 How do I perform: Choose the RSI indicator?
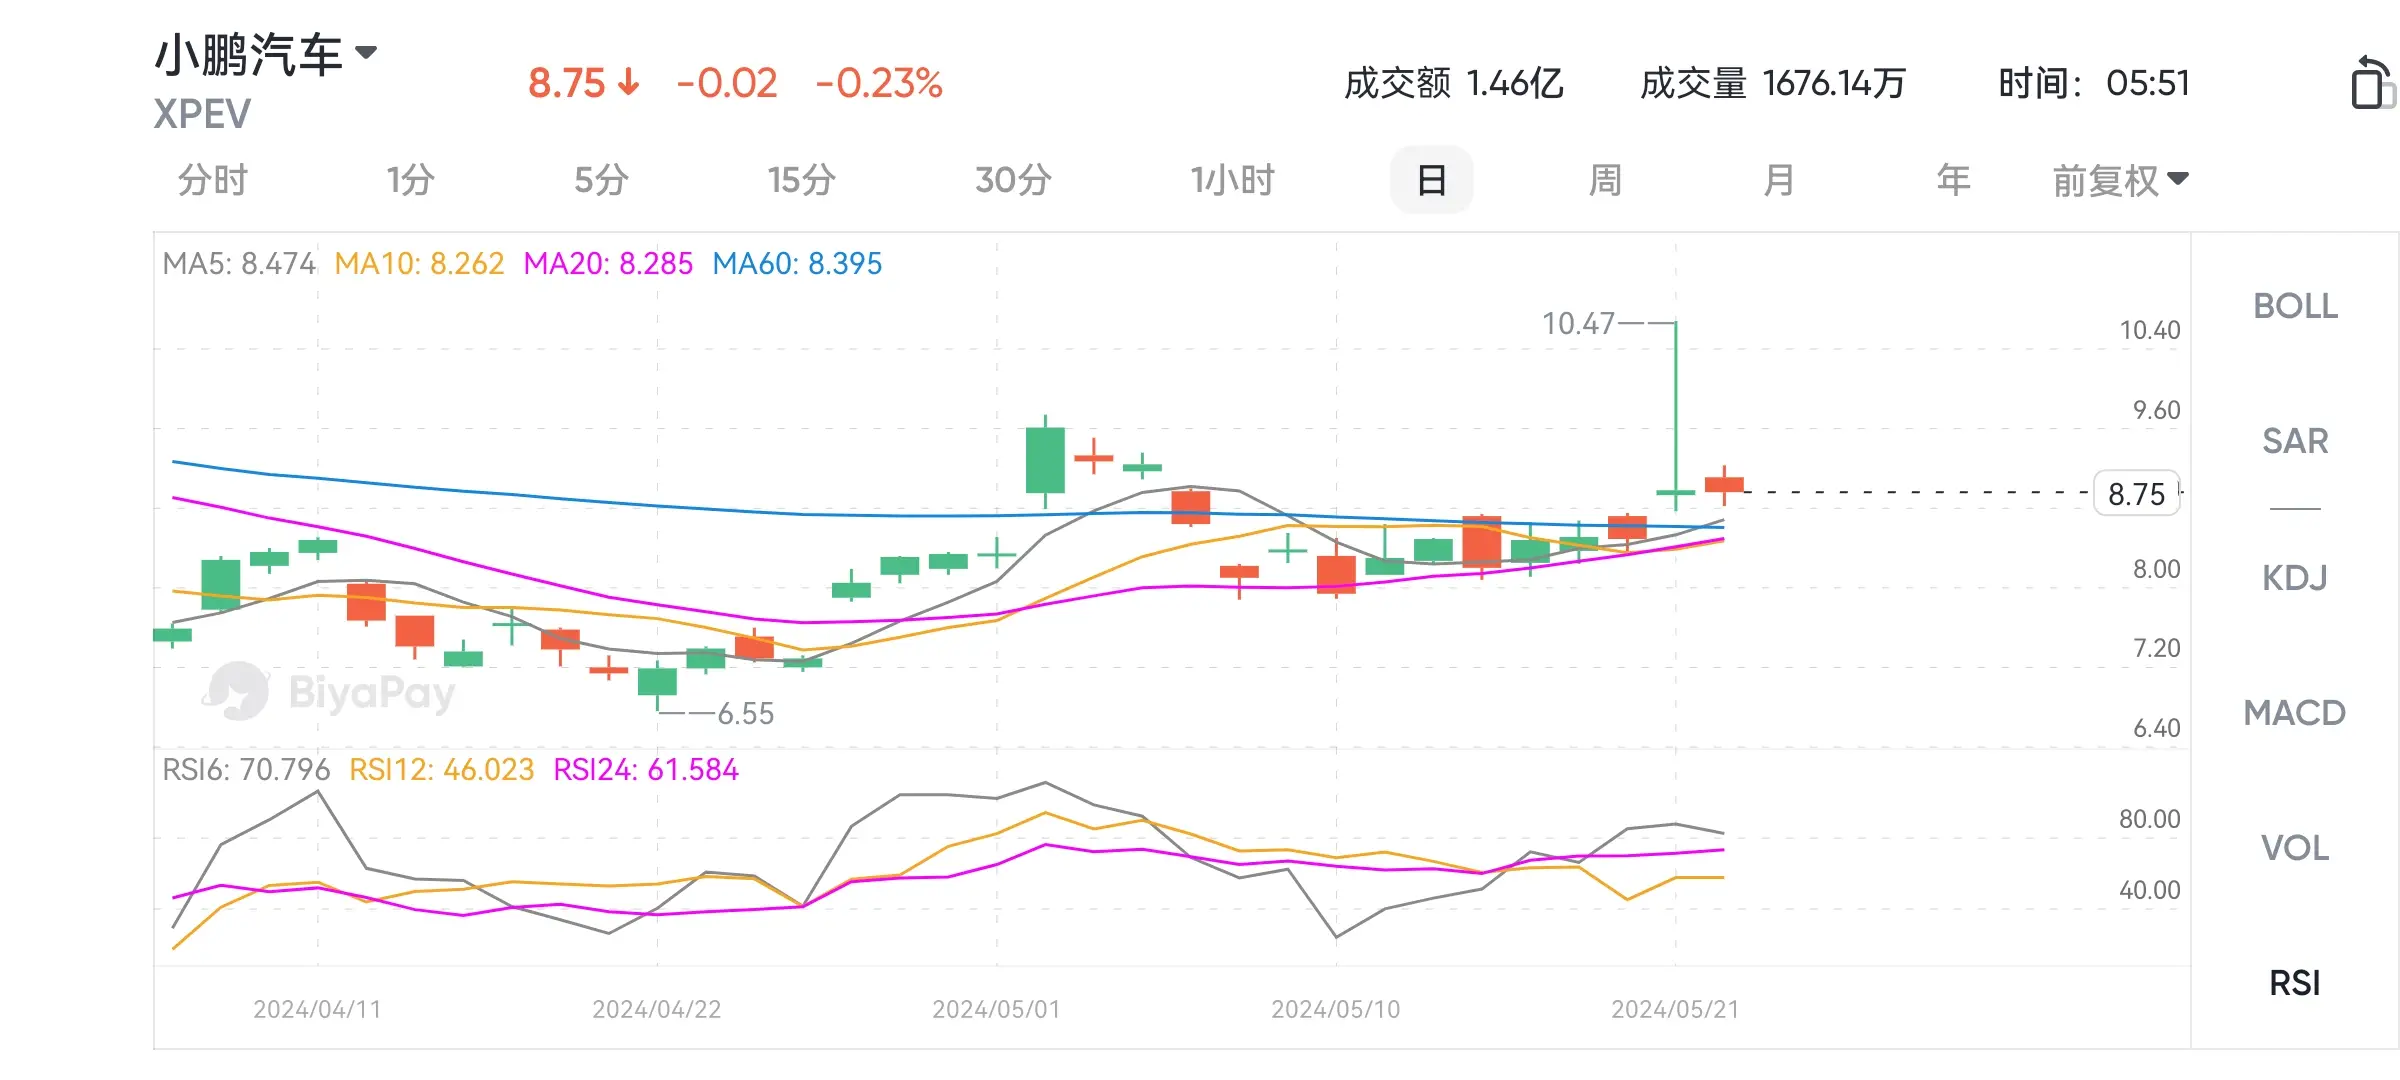pos(2295,983)
